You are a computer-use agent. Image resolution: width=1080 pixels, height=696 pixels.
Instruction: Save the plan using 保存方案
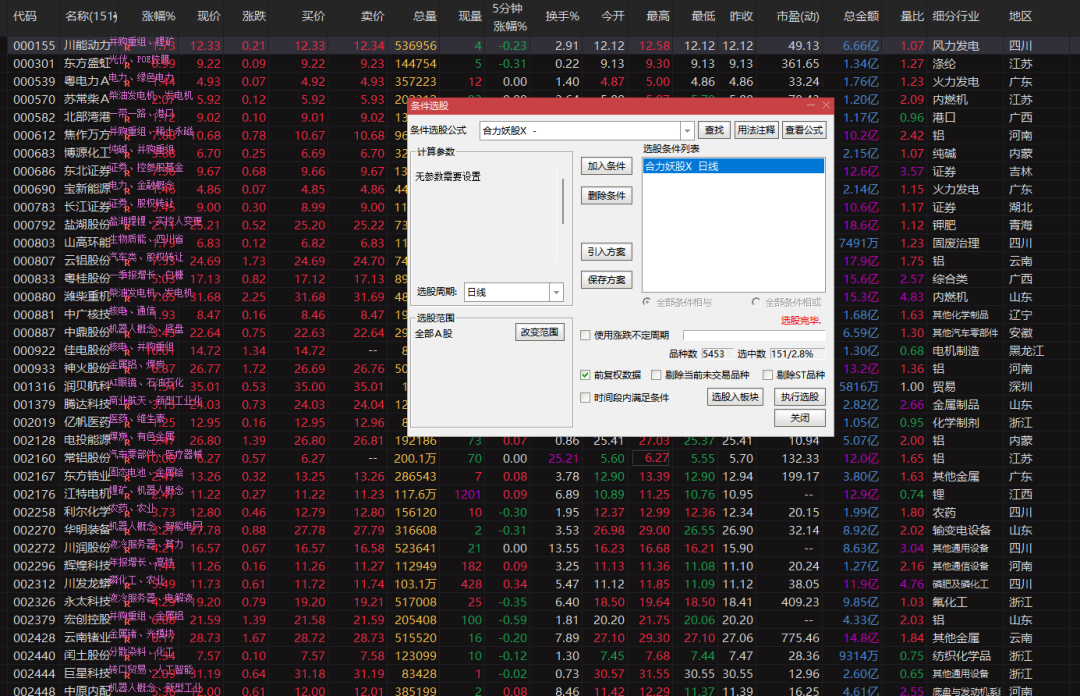606,279
